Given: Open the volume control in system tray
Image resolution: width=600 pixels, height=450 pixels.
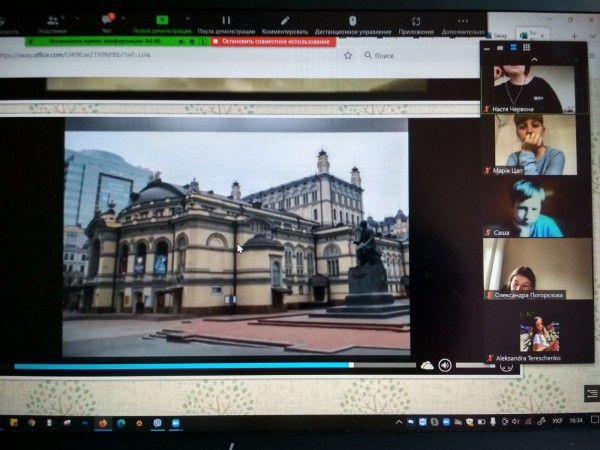Looking at the screenshot, I should [x=516, y=422].
